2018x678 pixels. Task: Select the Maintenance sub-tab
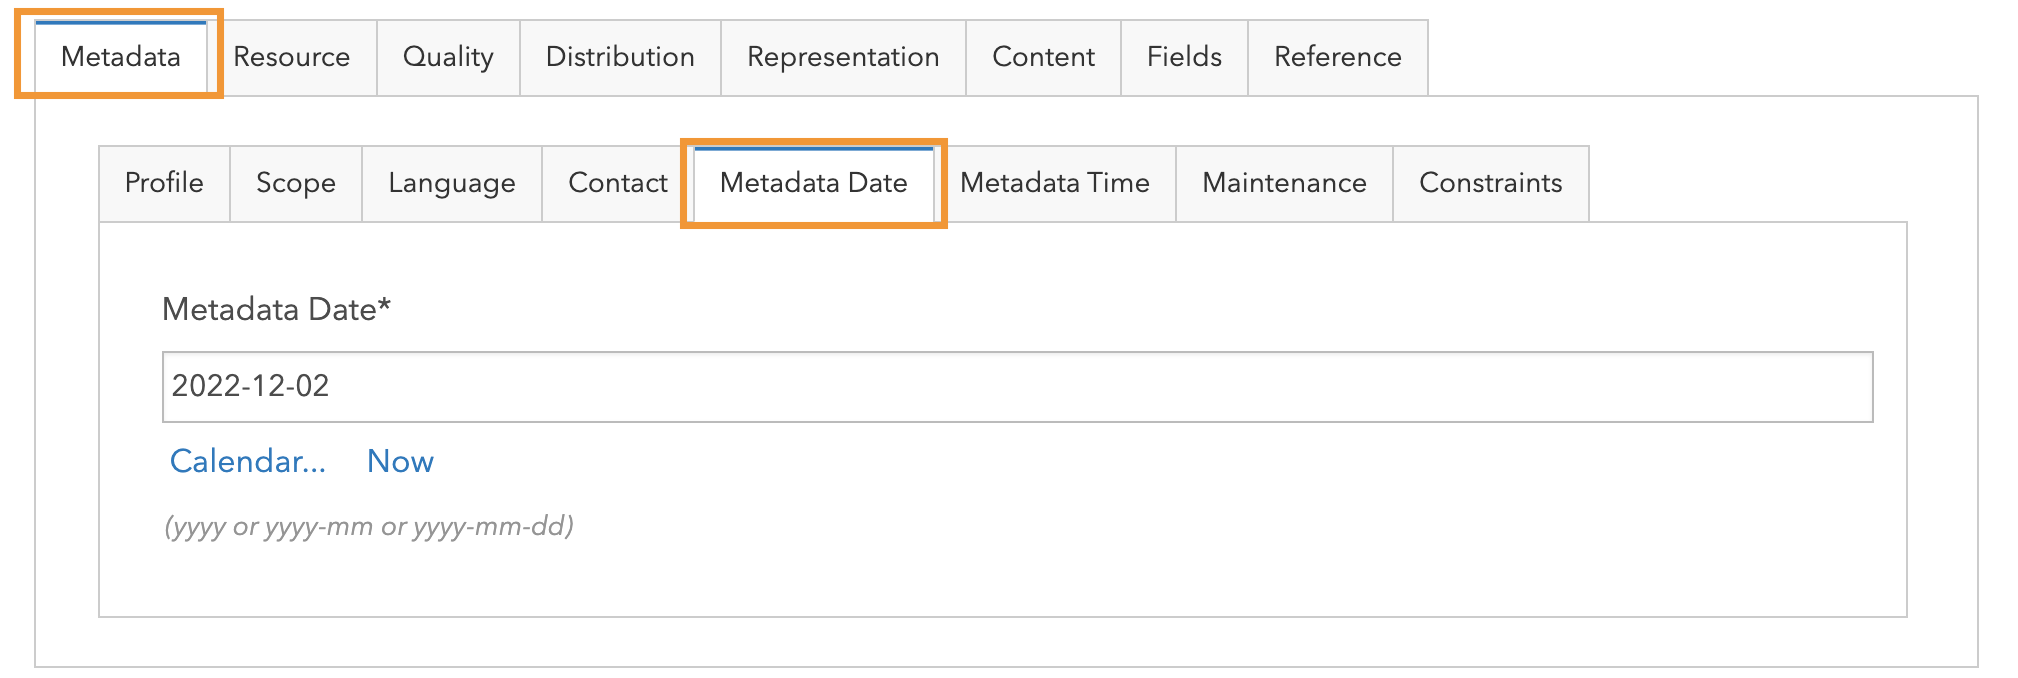tap(1285, 183)
